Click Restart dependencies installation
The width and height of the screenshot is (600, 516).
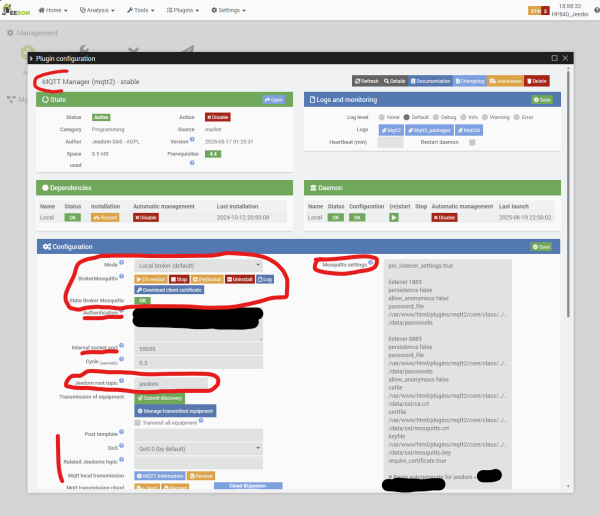coord(105,218)
